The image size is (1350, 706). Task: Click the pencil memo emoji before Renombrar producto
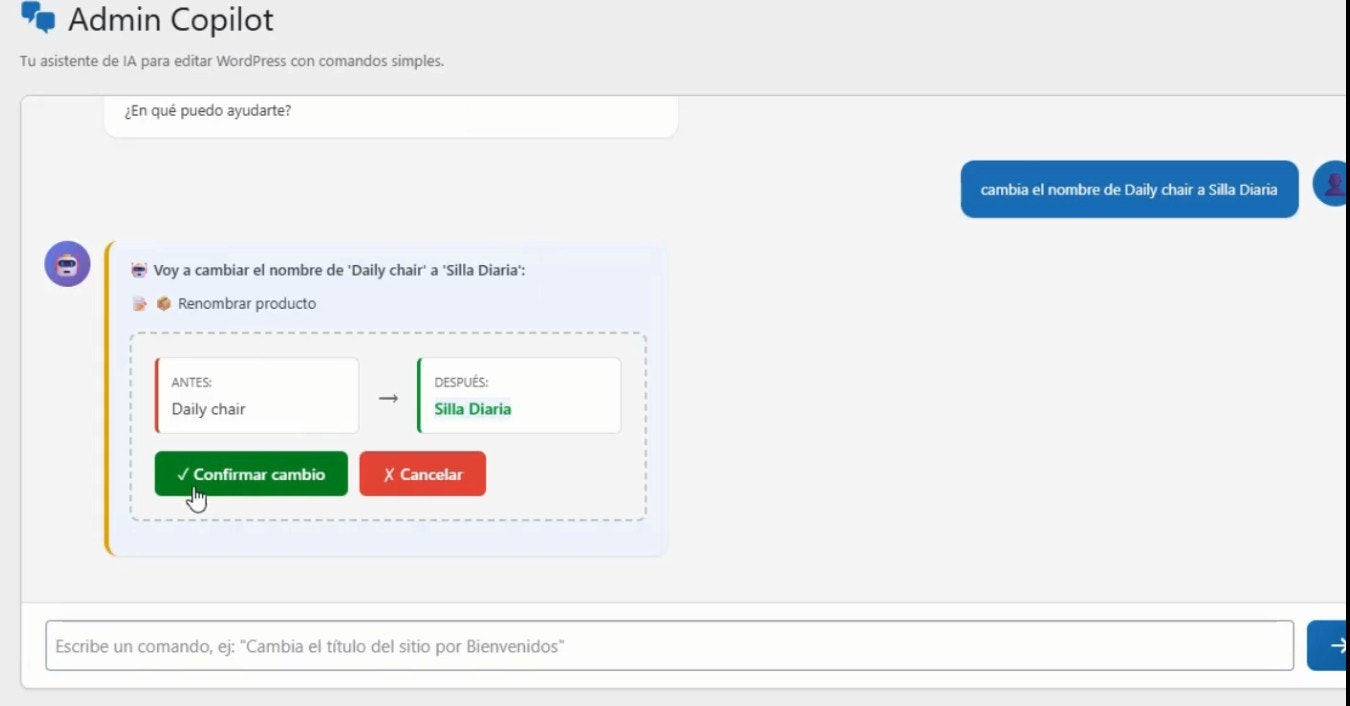pos(140,303)
